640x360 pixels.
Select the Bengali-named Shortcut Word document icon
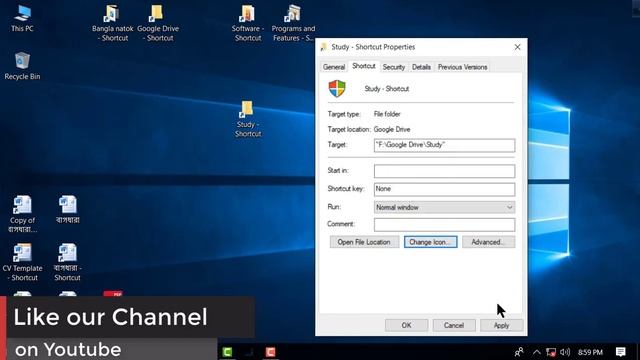click(x=68, y=262)
